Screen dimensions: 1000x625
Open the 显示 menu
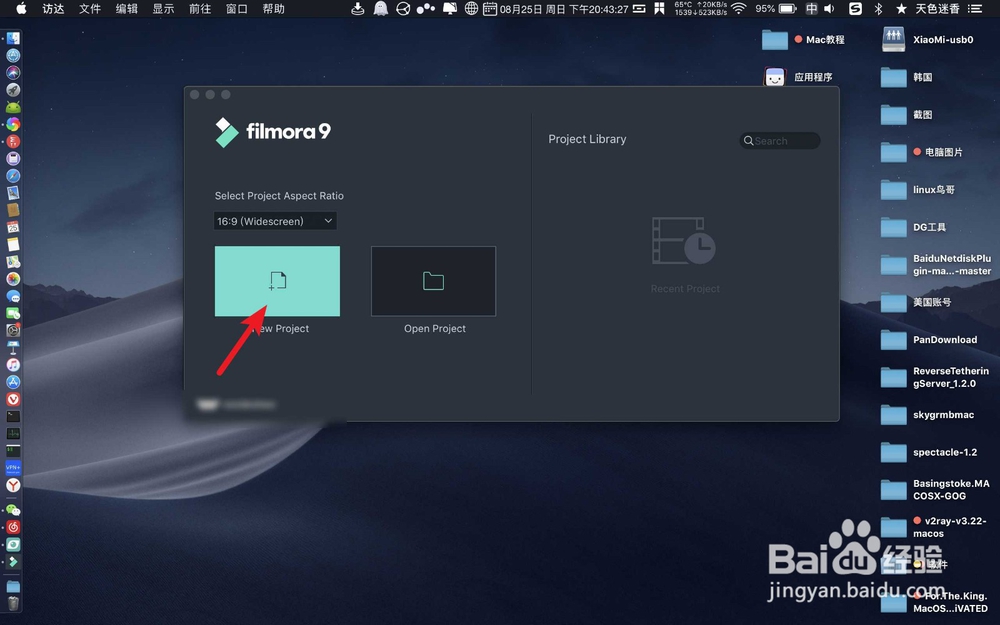(163, 8)
